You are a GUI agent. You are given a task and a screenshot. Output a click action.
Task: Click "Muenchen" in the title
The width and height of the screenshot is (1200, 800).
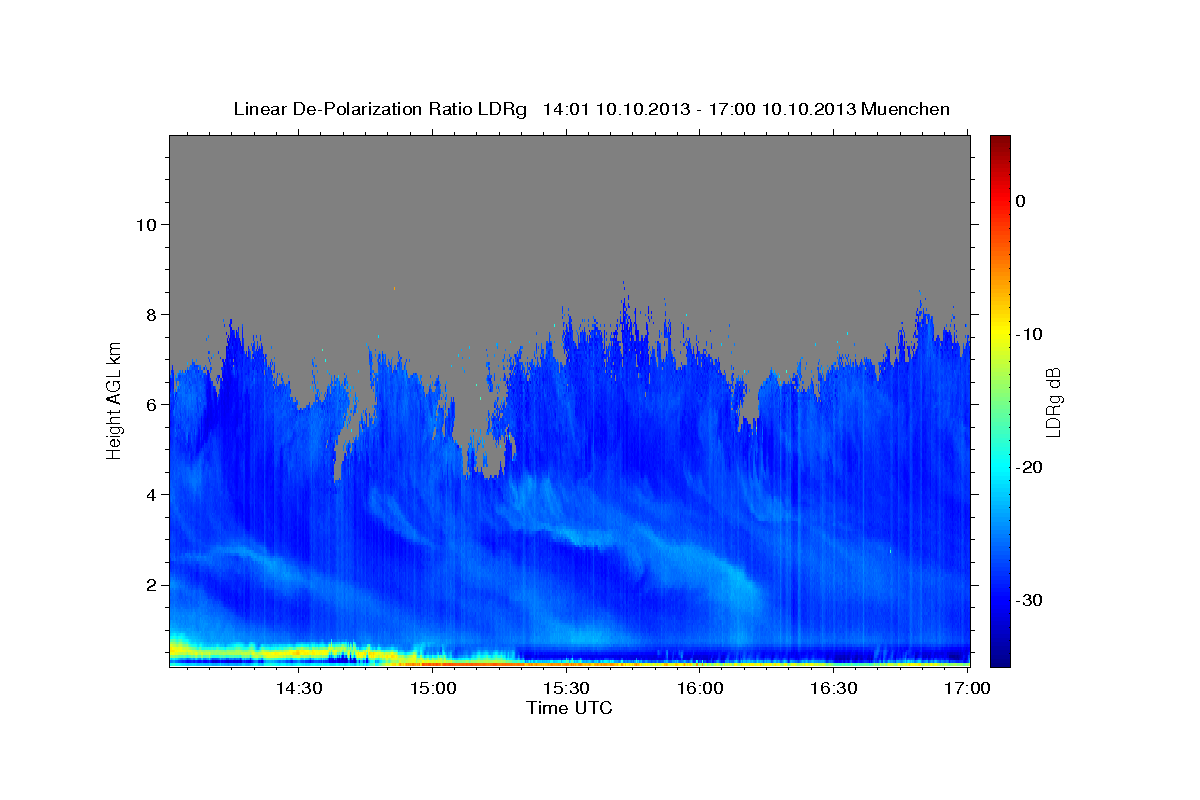click(x=906, y=109)
